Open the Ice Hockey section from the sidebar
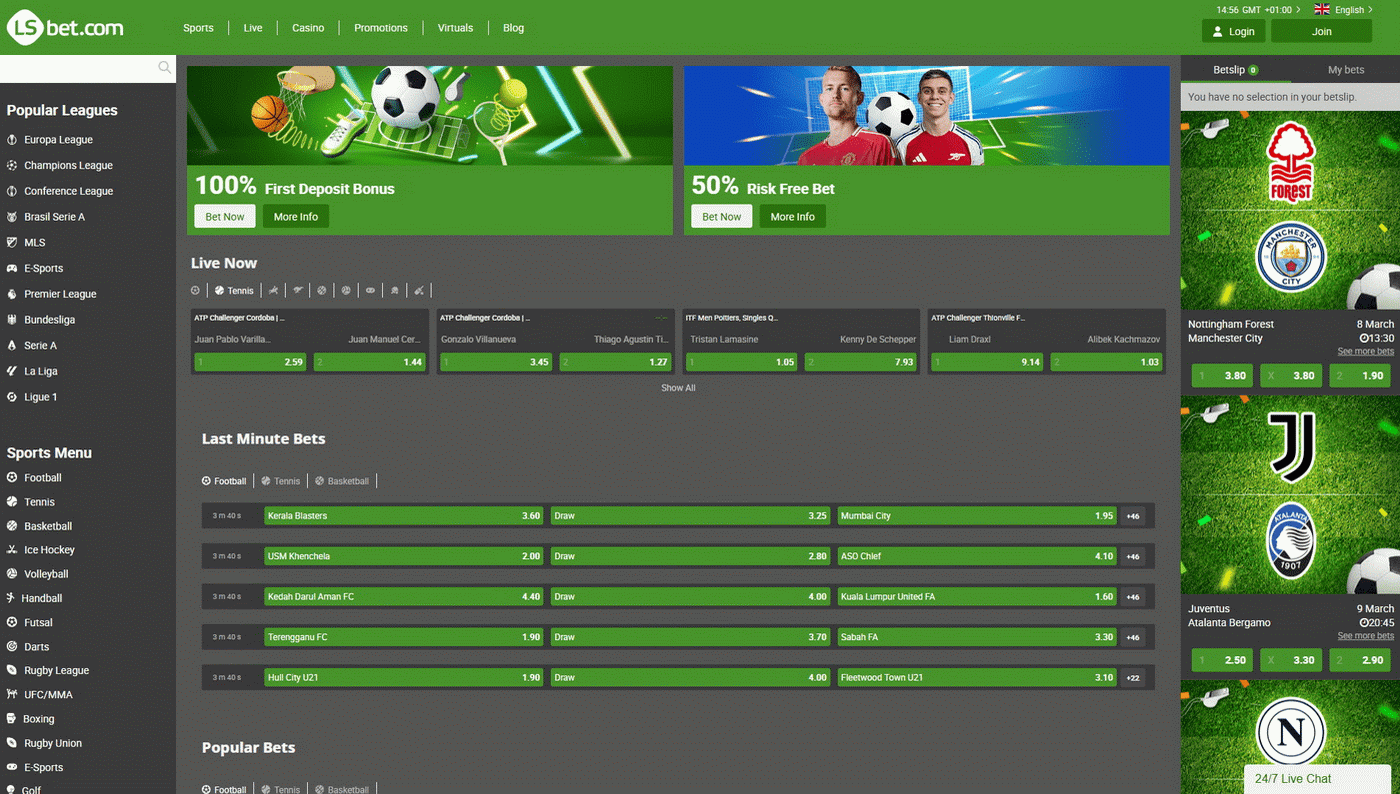 click(x=48, y=549)
